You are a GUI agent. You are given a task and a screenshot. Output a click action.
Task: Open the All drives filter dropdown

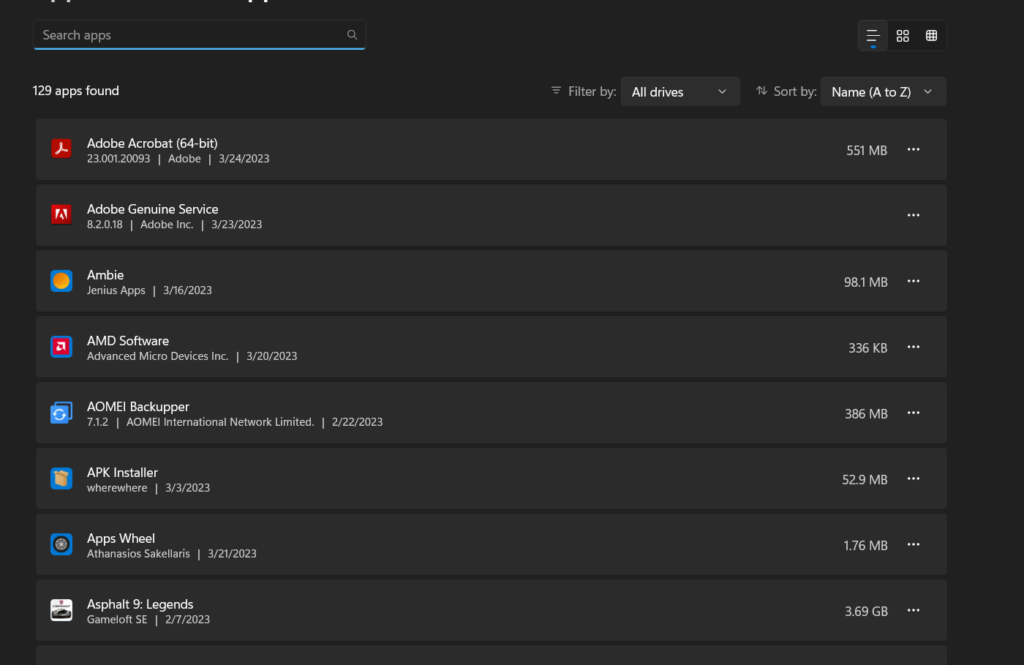click(x=680, y=92)
